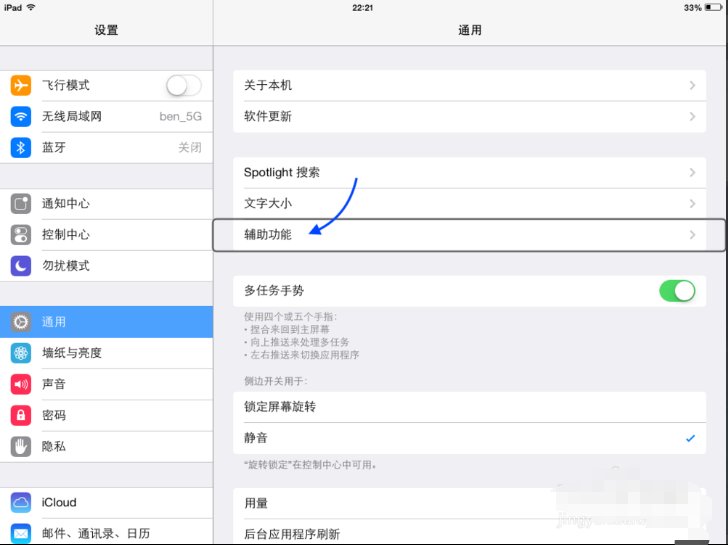The image size is (728, 545).
Task: Tap the Bluetooth icon
Action: click(21, 148)
